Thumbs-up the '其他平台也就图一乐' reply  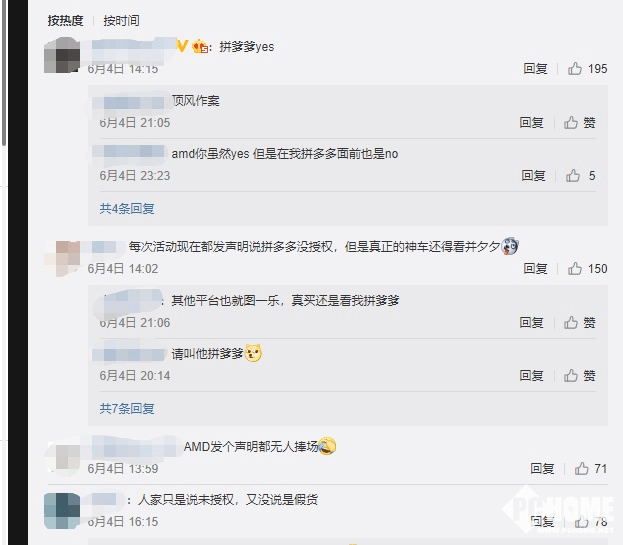[571, 323]
